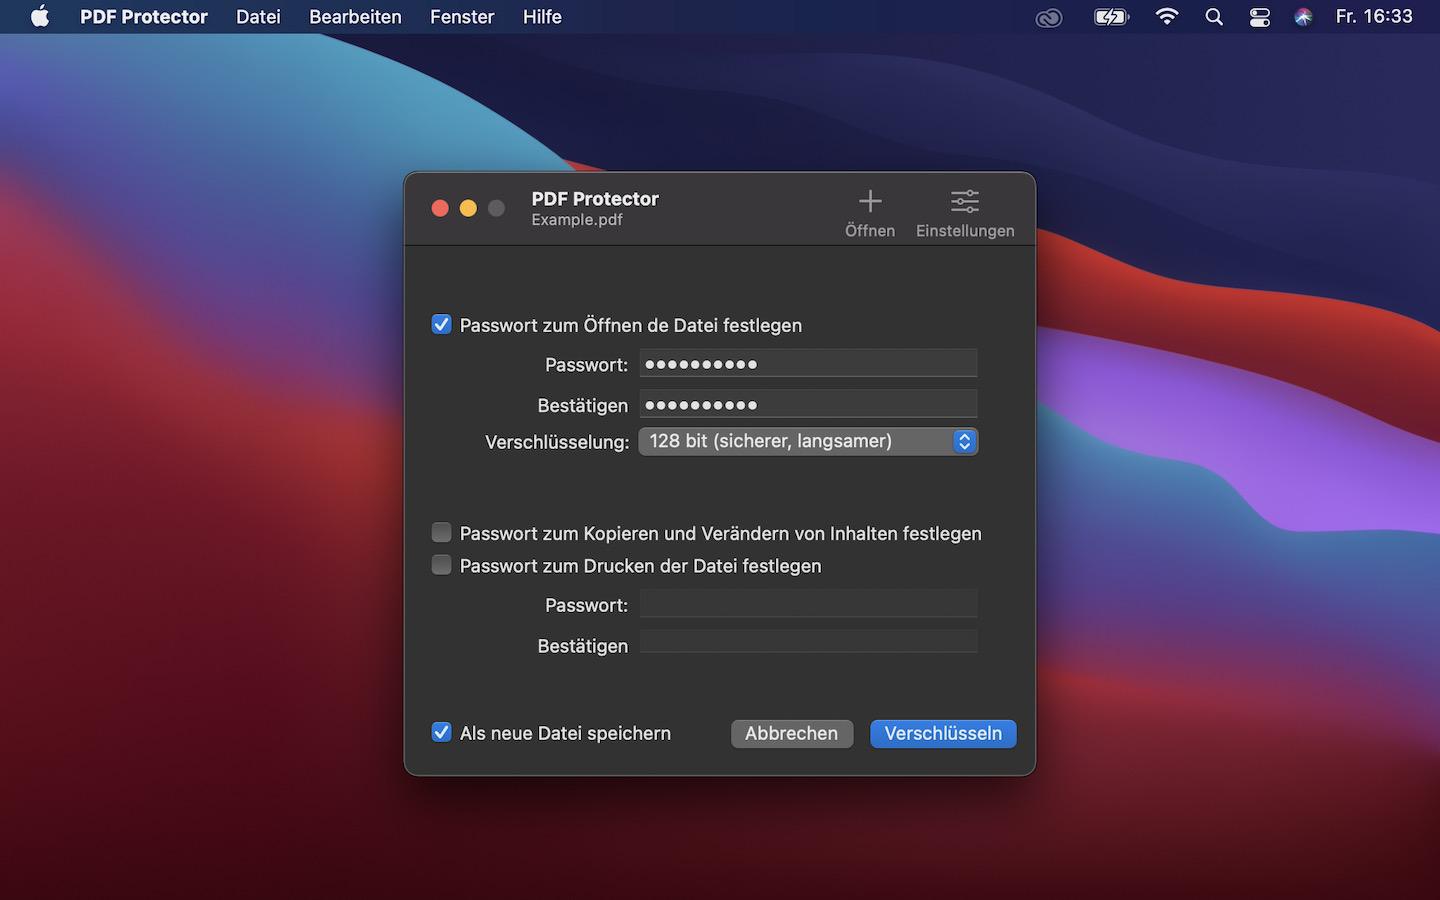Screen dimensions: 1440x900
Task: Open the Datei menu
Action: coord(258,17)
